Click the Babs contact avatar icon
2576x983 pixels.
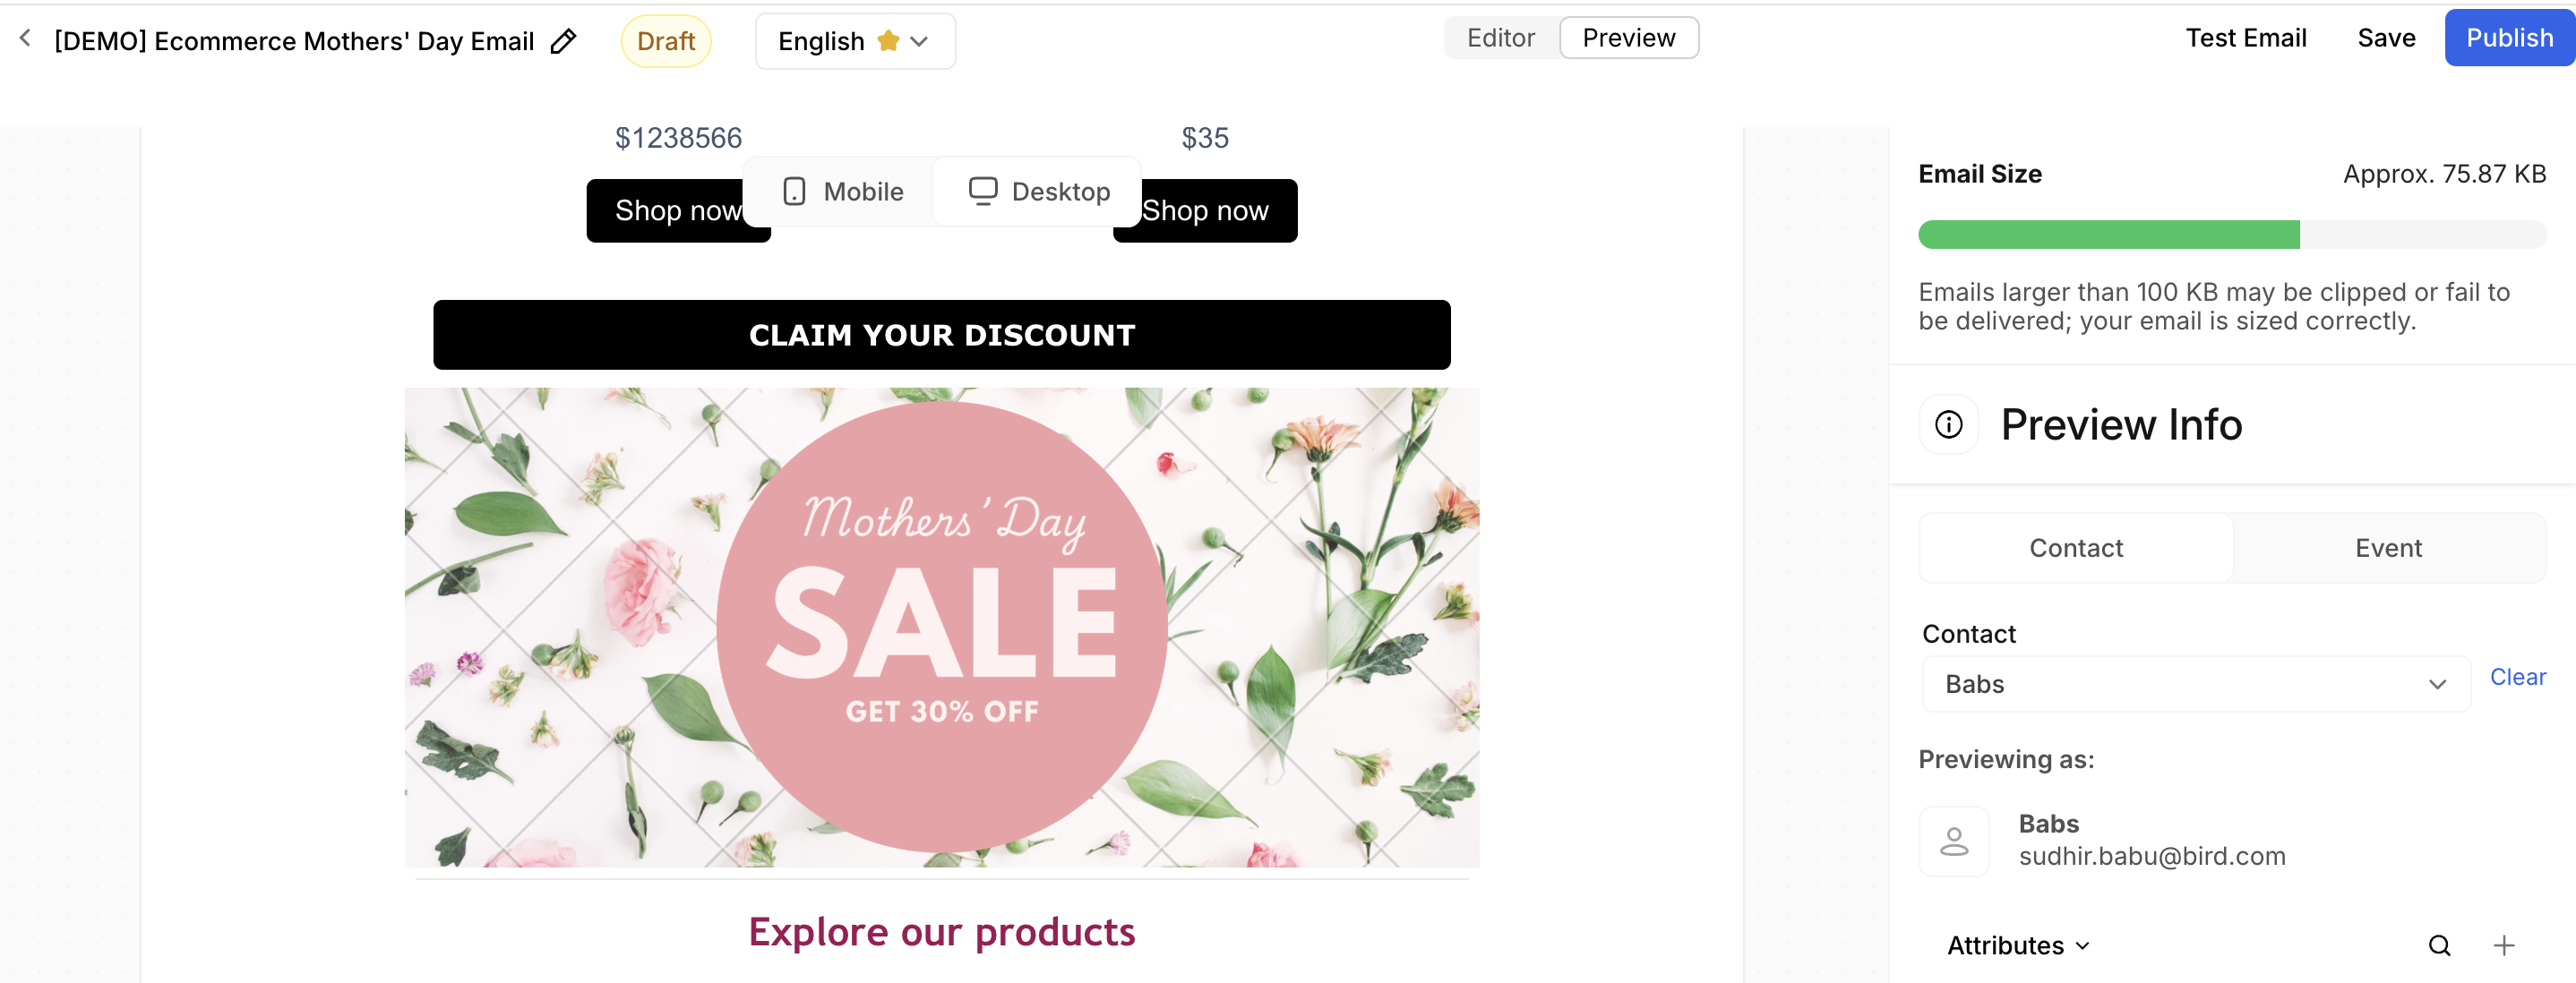coord(1953,841)
